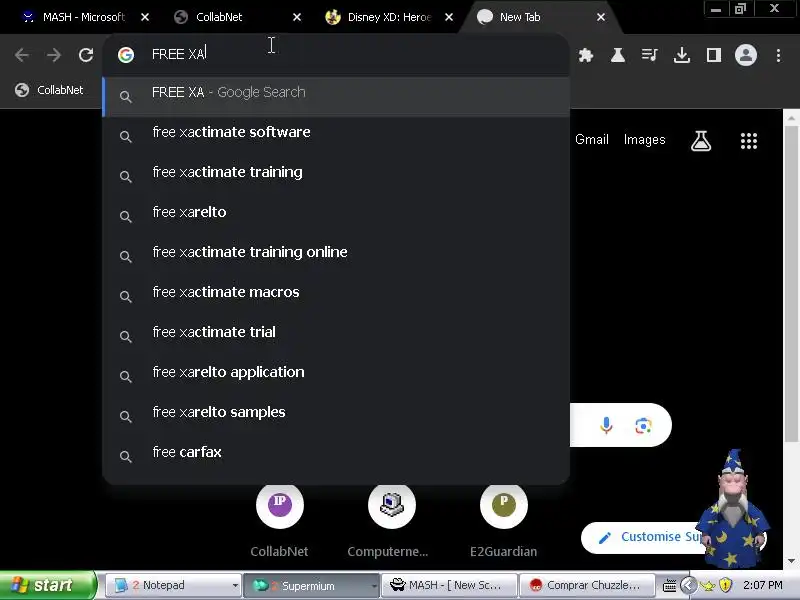Open the Supermium taskbar group
The image size is (800, 600).
(x=309, y=585)
